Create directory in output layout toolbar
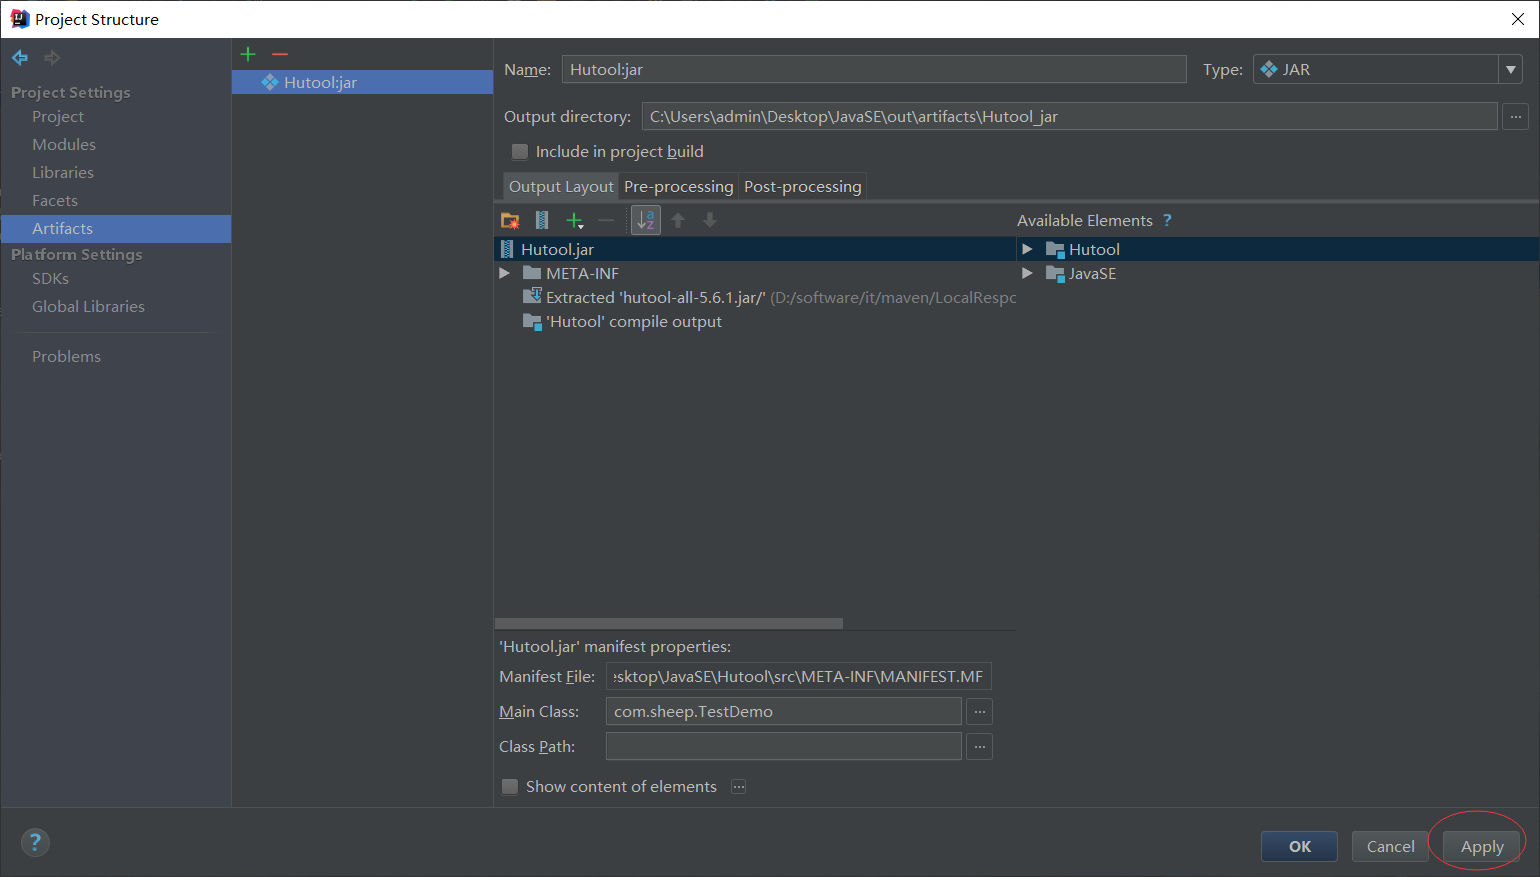 510,220
